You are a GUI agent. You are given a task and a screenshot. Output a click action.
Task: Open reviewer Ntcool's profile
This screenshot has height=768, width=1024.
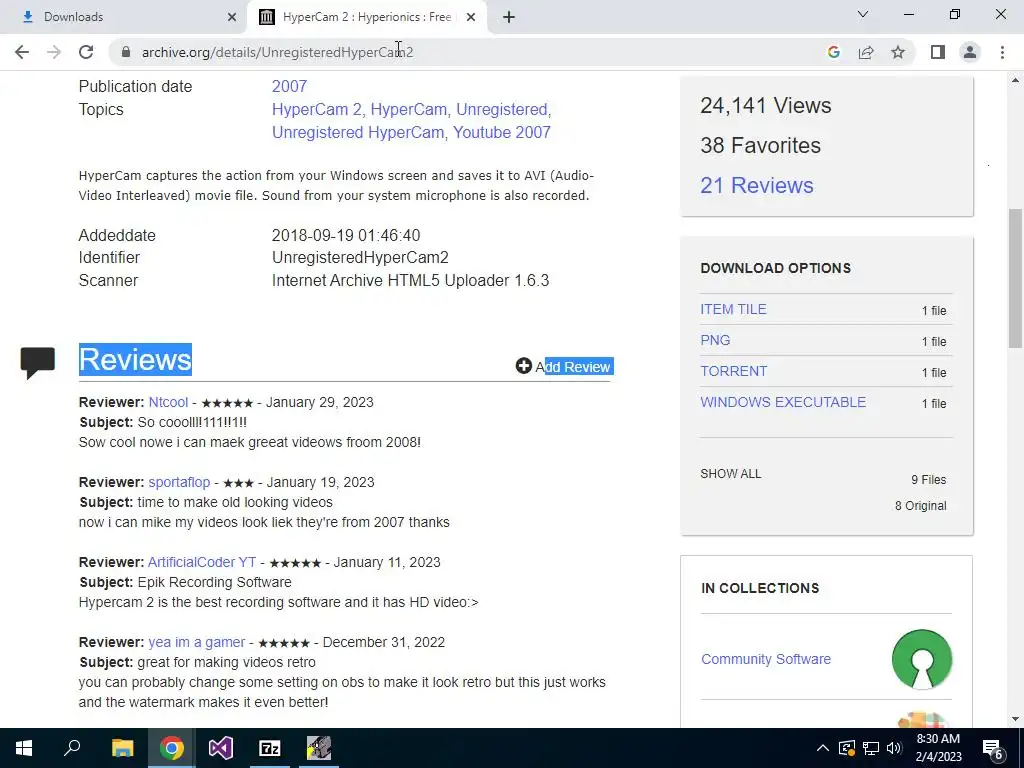click(168, 402)
